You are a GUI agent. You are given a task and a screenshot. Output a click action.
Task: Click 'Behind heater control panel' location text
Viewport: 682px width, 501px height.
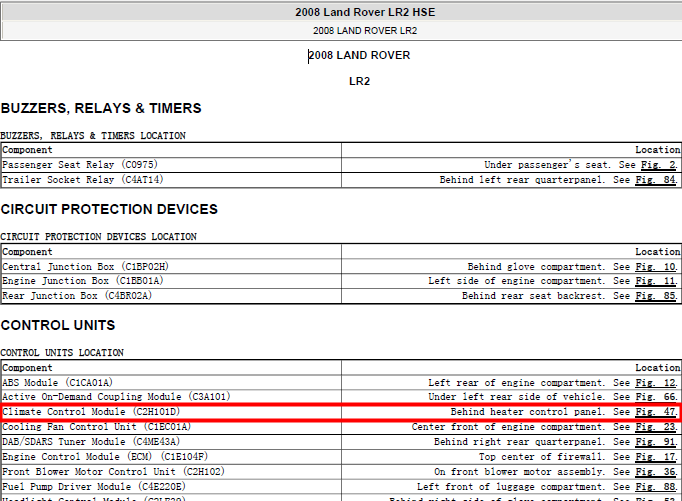(528, 411)
